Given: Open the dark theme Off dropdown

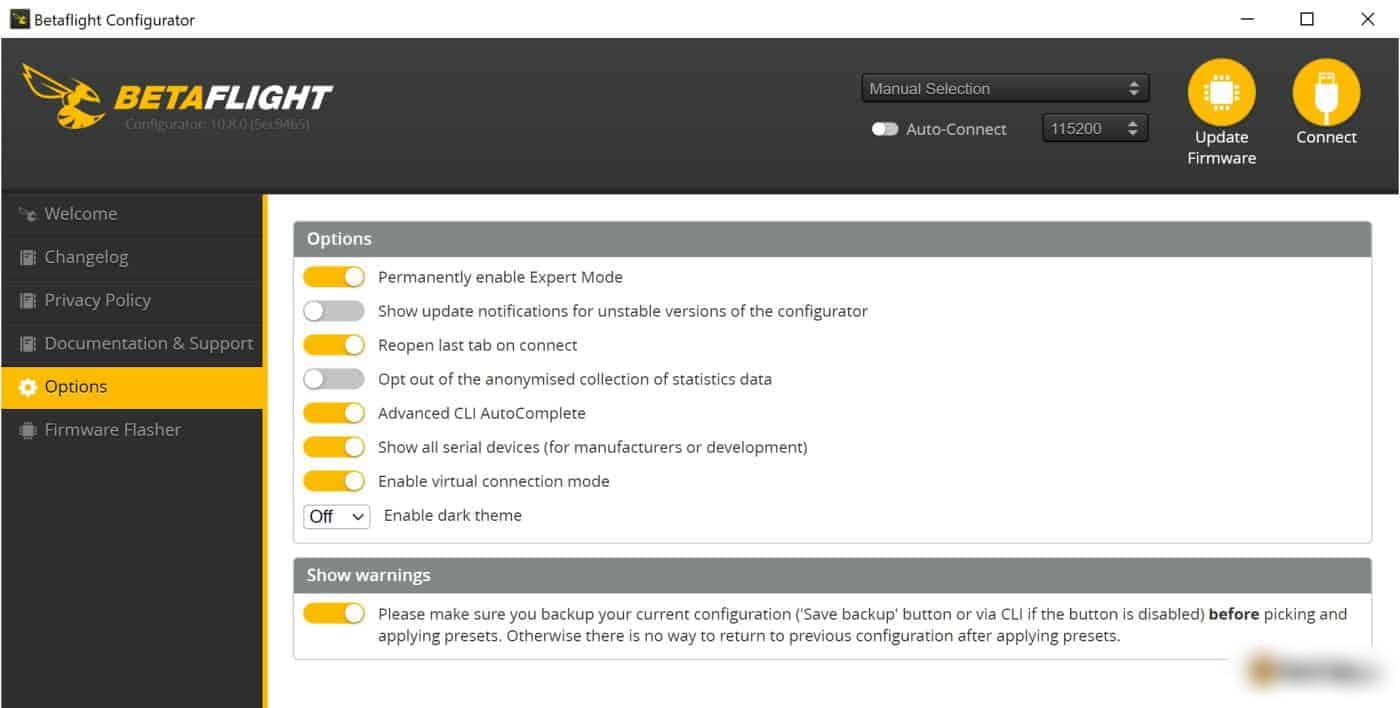Looking at the screenshot, I should pos(337,516).
